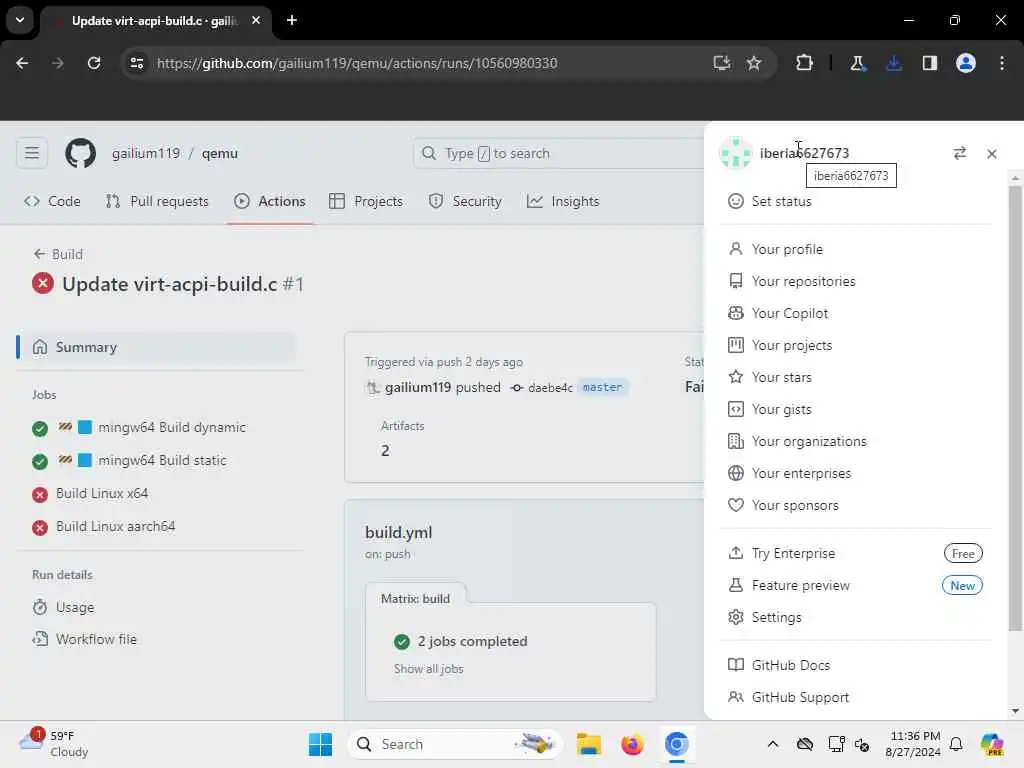Open Chrome three-dot menu
Screen dimensions: 1024x768
pos(1002,63)
